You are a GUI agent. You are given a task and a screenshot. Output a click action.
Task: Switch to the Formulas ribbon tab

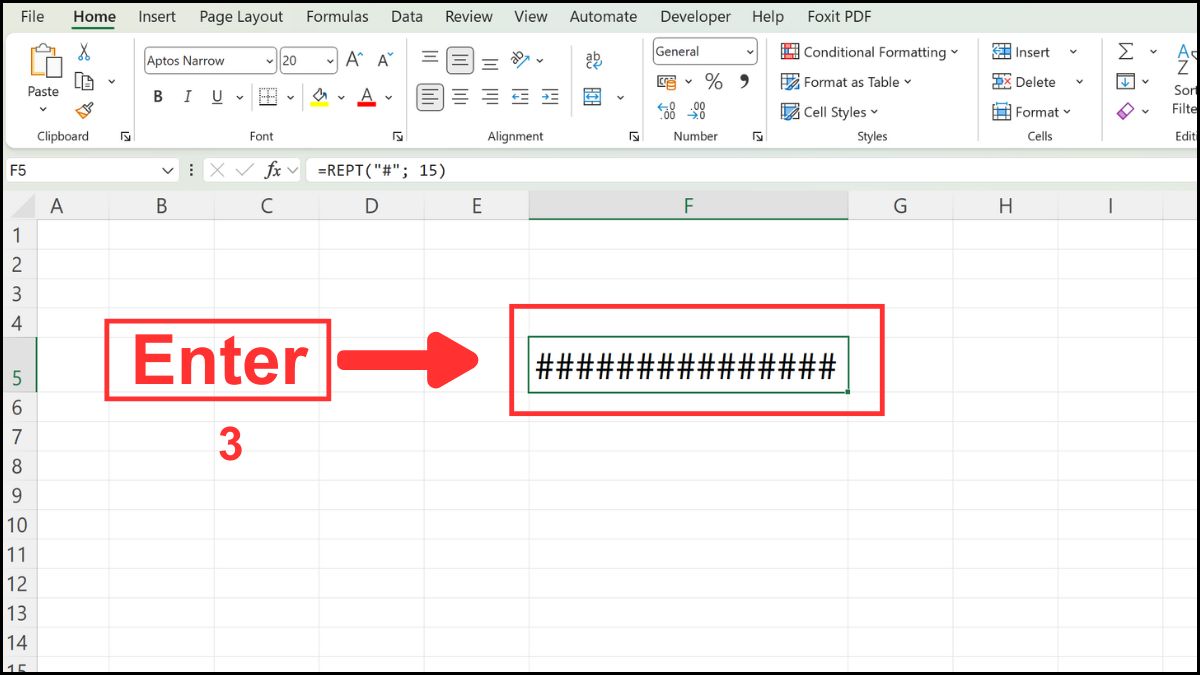pos(337,16)
